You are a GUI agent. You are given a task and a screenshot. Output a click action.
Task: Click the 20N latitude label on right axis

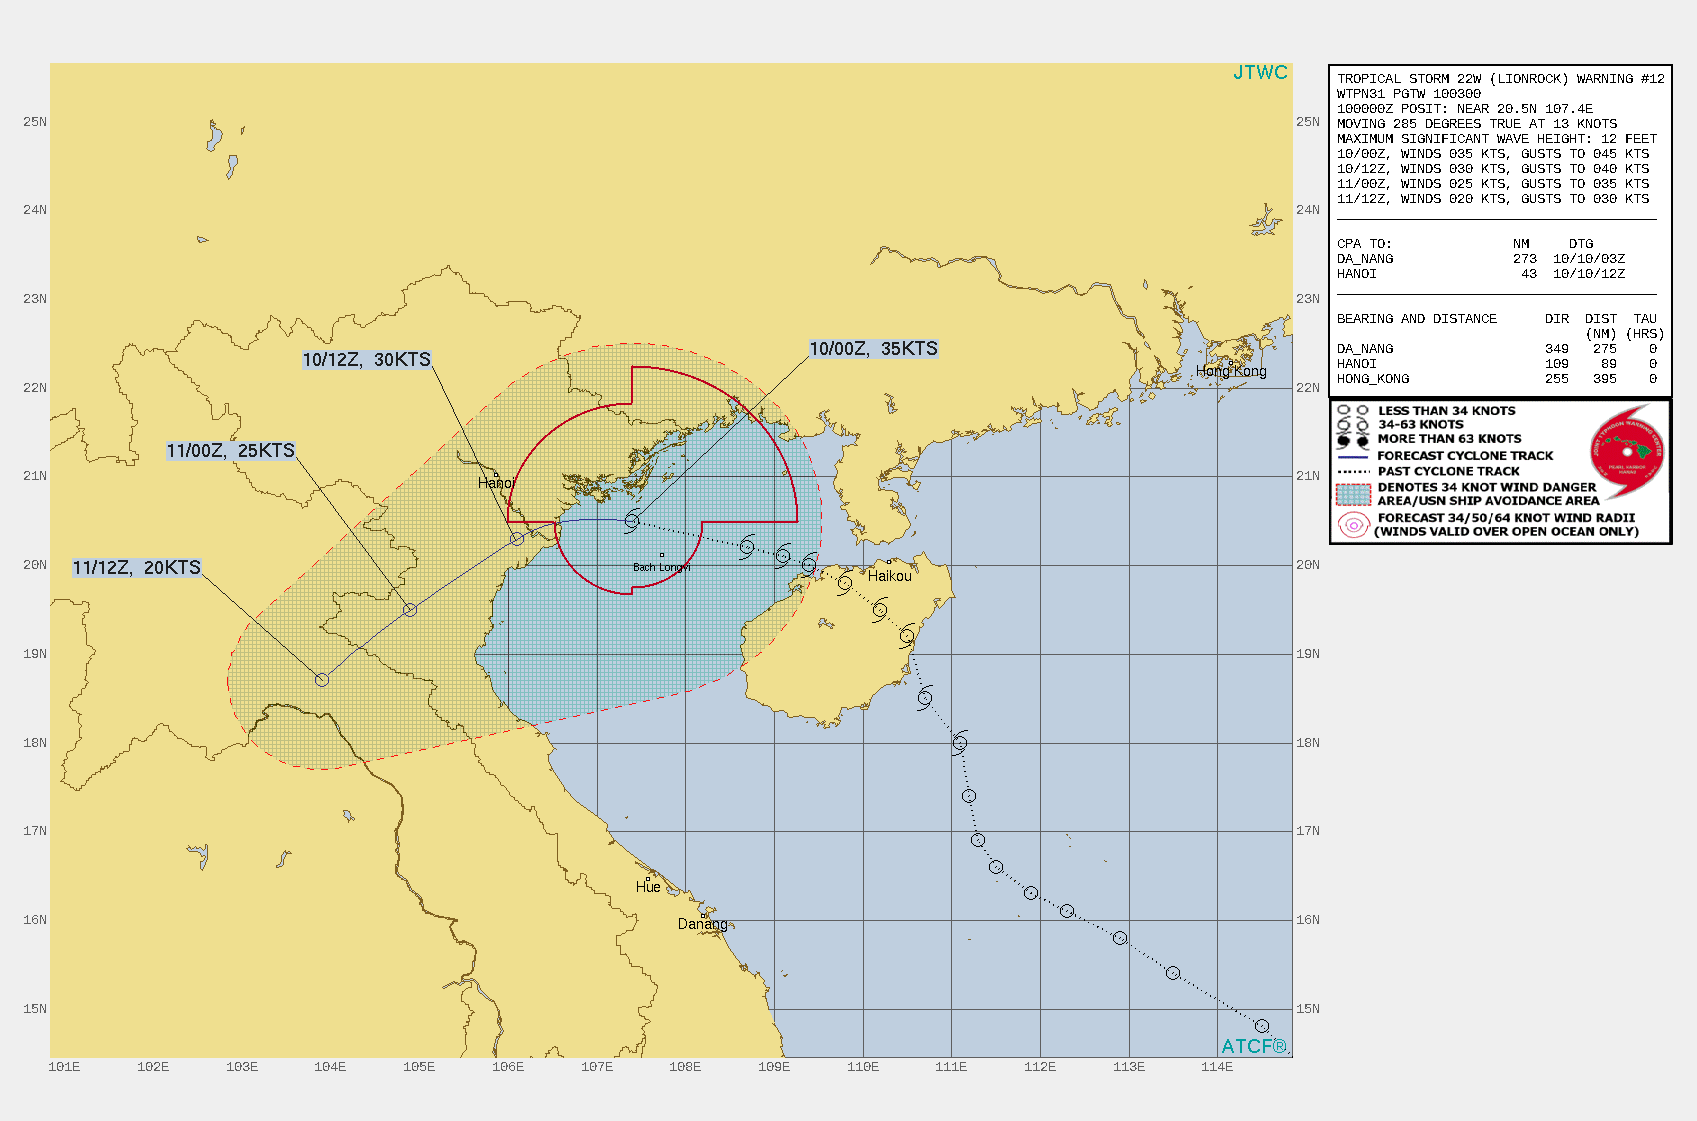[1308, 565]
